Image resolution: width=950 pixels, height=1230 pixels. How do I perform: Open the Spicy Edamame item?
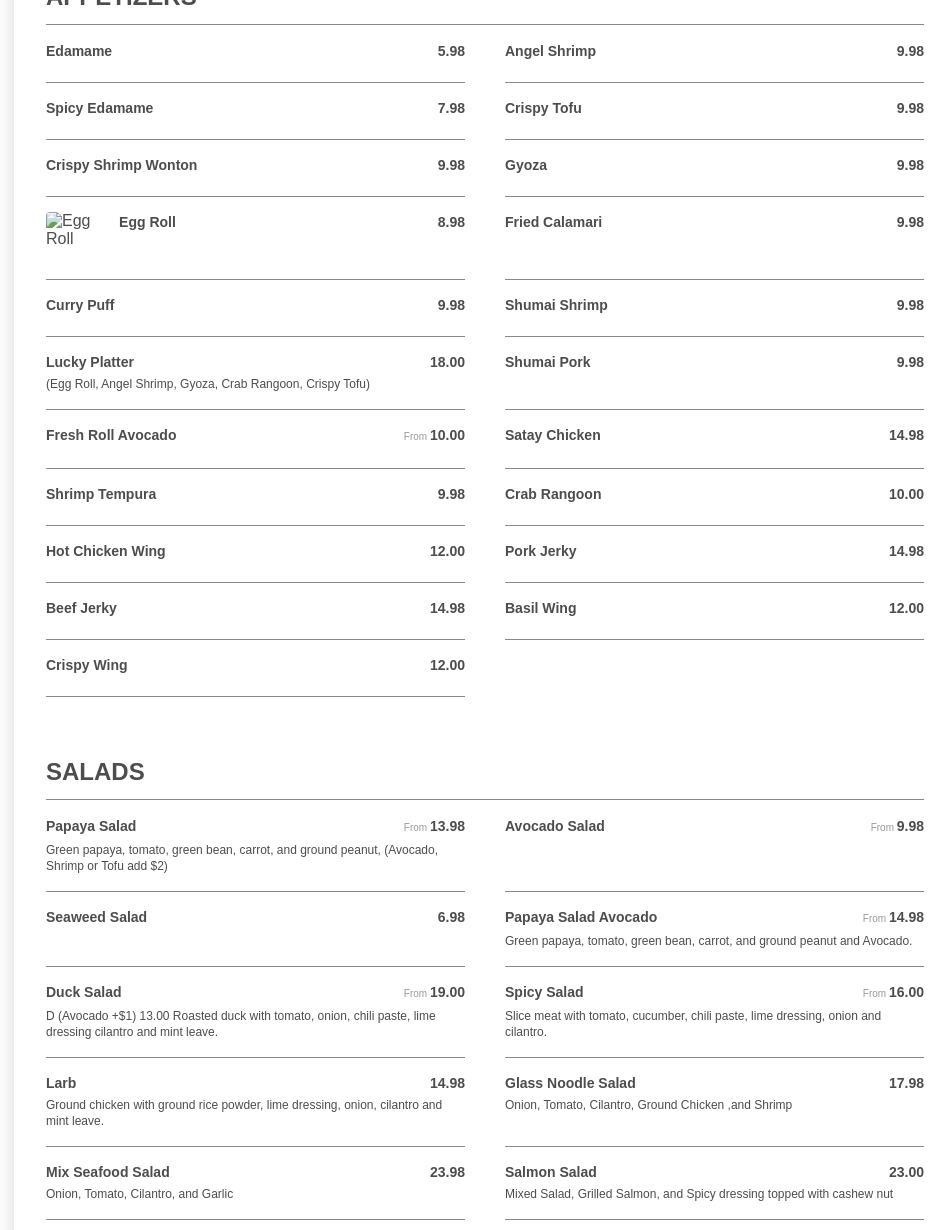click(x=100, y=108)
